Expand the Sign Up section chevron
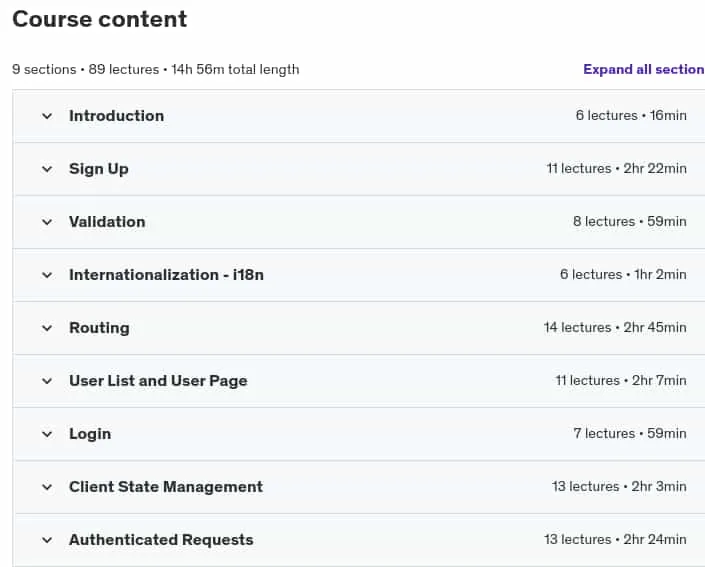The image size is (705, 567). click(47, 169)
